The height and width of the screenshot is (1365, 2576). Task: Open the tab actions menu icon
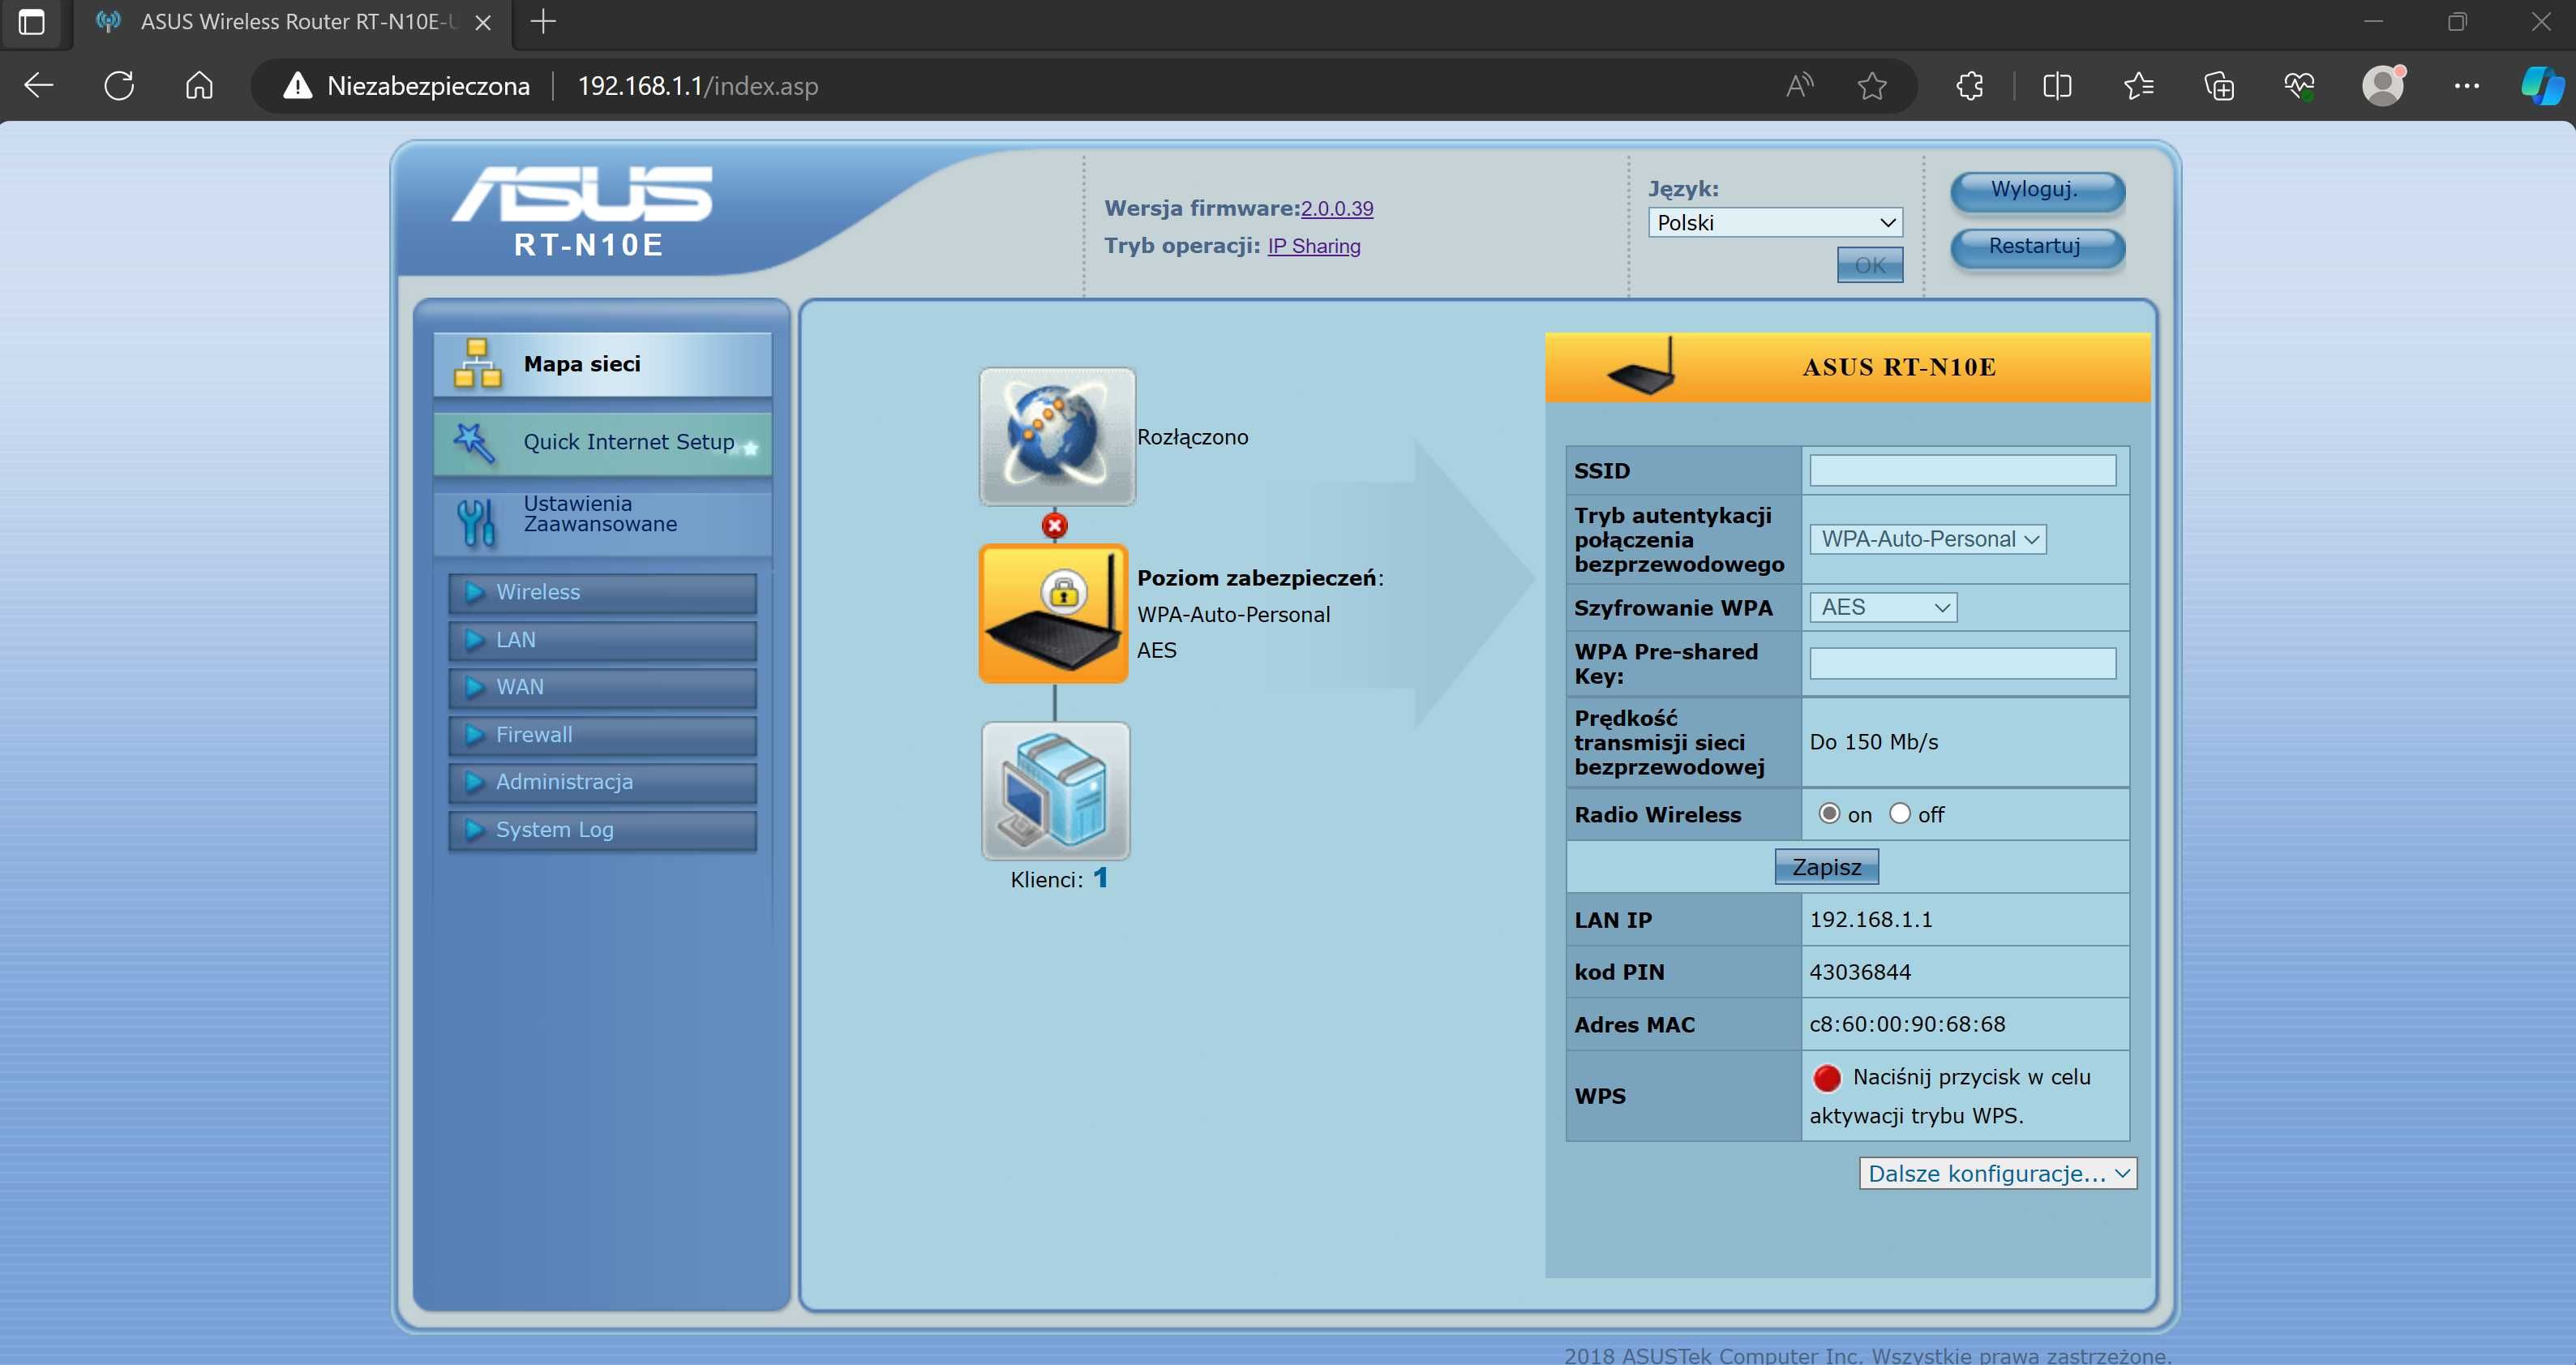click(32, 22)
